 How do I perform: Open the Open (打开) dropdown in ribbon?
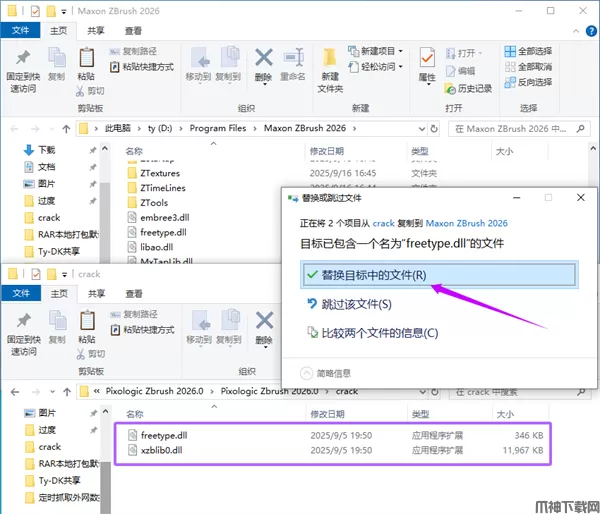click(464, 53)
